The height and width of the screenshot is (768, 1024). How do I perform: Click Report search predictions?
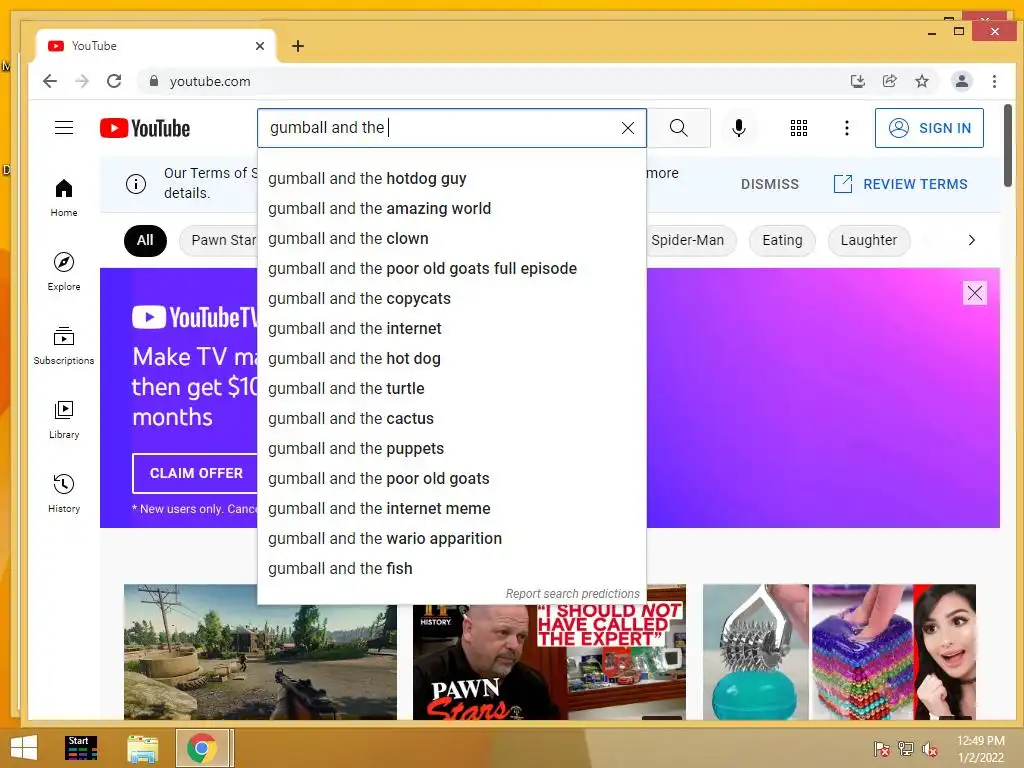(572, 594)
